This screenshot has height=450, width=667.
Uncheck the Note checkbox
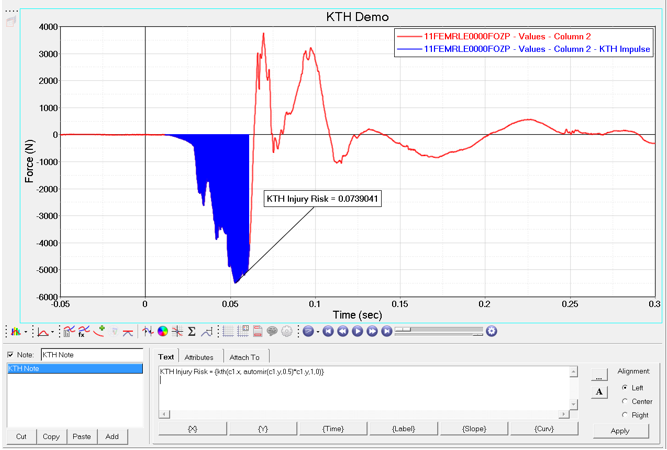(11, 355)
